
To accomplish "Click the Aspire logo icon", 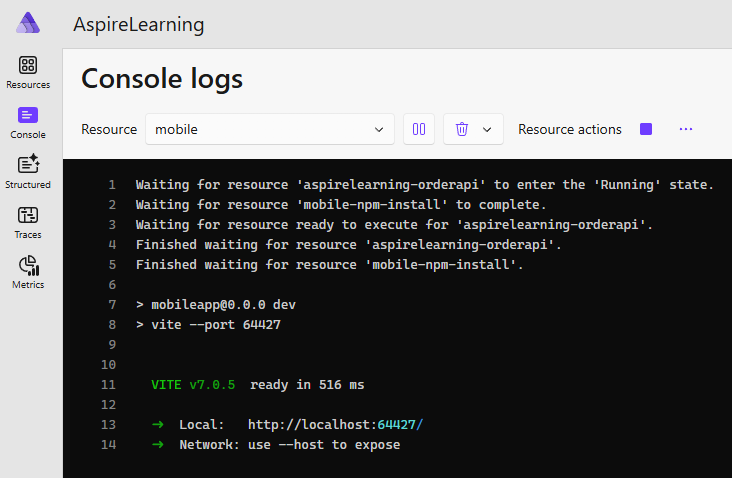I will point(28,23).
